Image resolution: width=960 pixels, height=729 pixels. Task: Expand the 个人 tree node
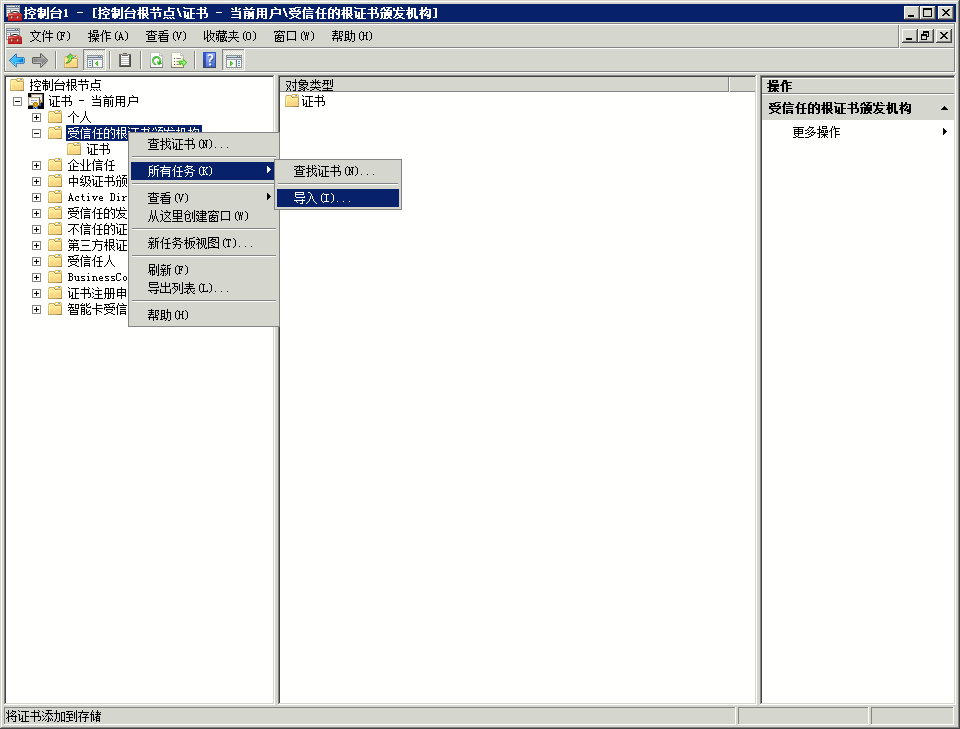(x=36, y=117)
